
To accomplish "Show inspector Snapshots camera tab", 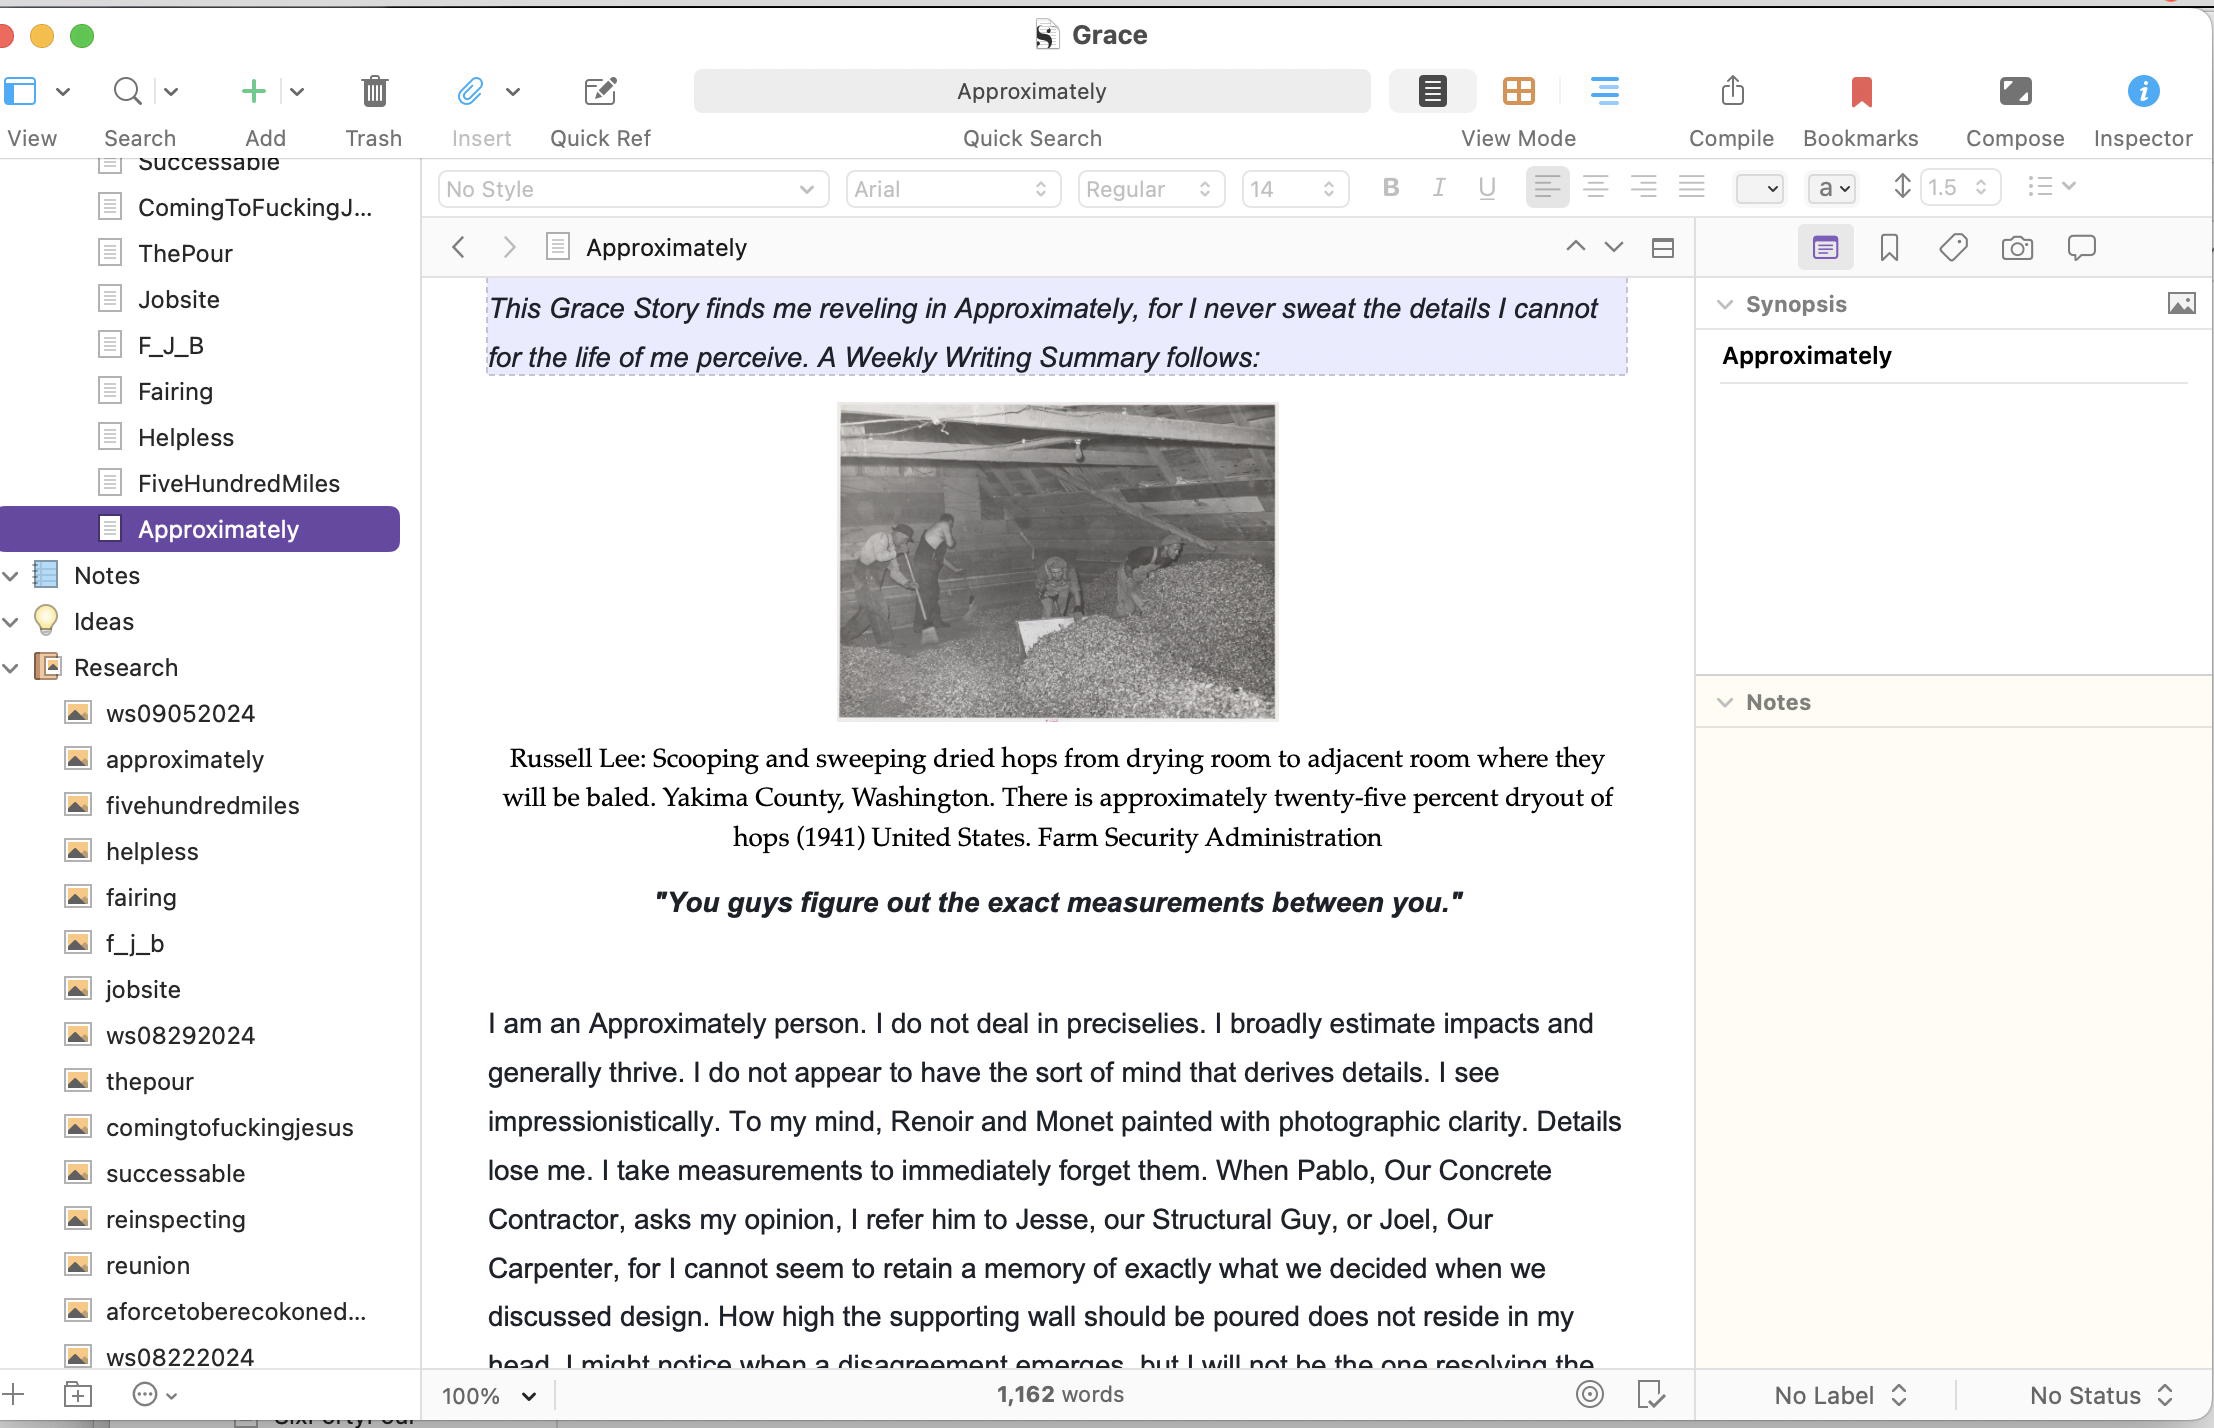I will pos(2017,248).
